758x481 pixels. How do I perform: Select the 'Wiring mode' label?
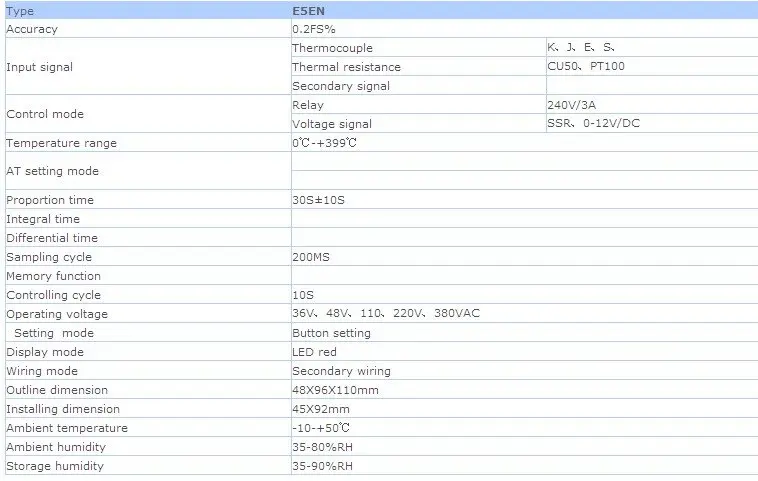pos(42,371)
